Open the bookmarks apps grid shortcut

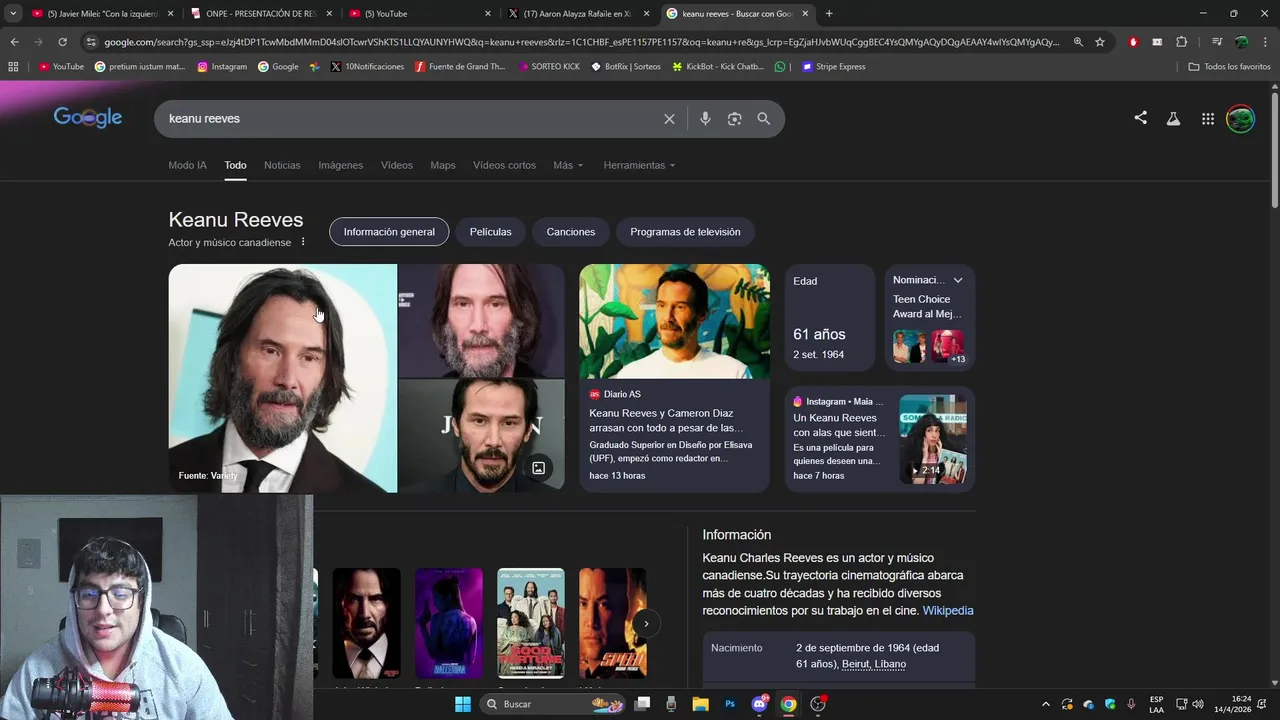tap(13, 67)
